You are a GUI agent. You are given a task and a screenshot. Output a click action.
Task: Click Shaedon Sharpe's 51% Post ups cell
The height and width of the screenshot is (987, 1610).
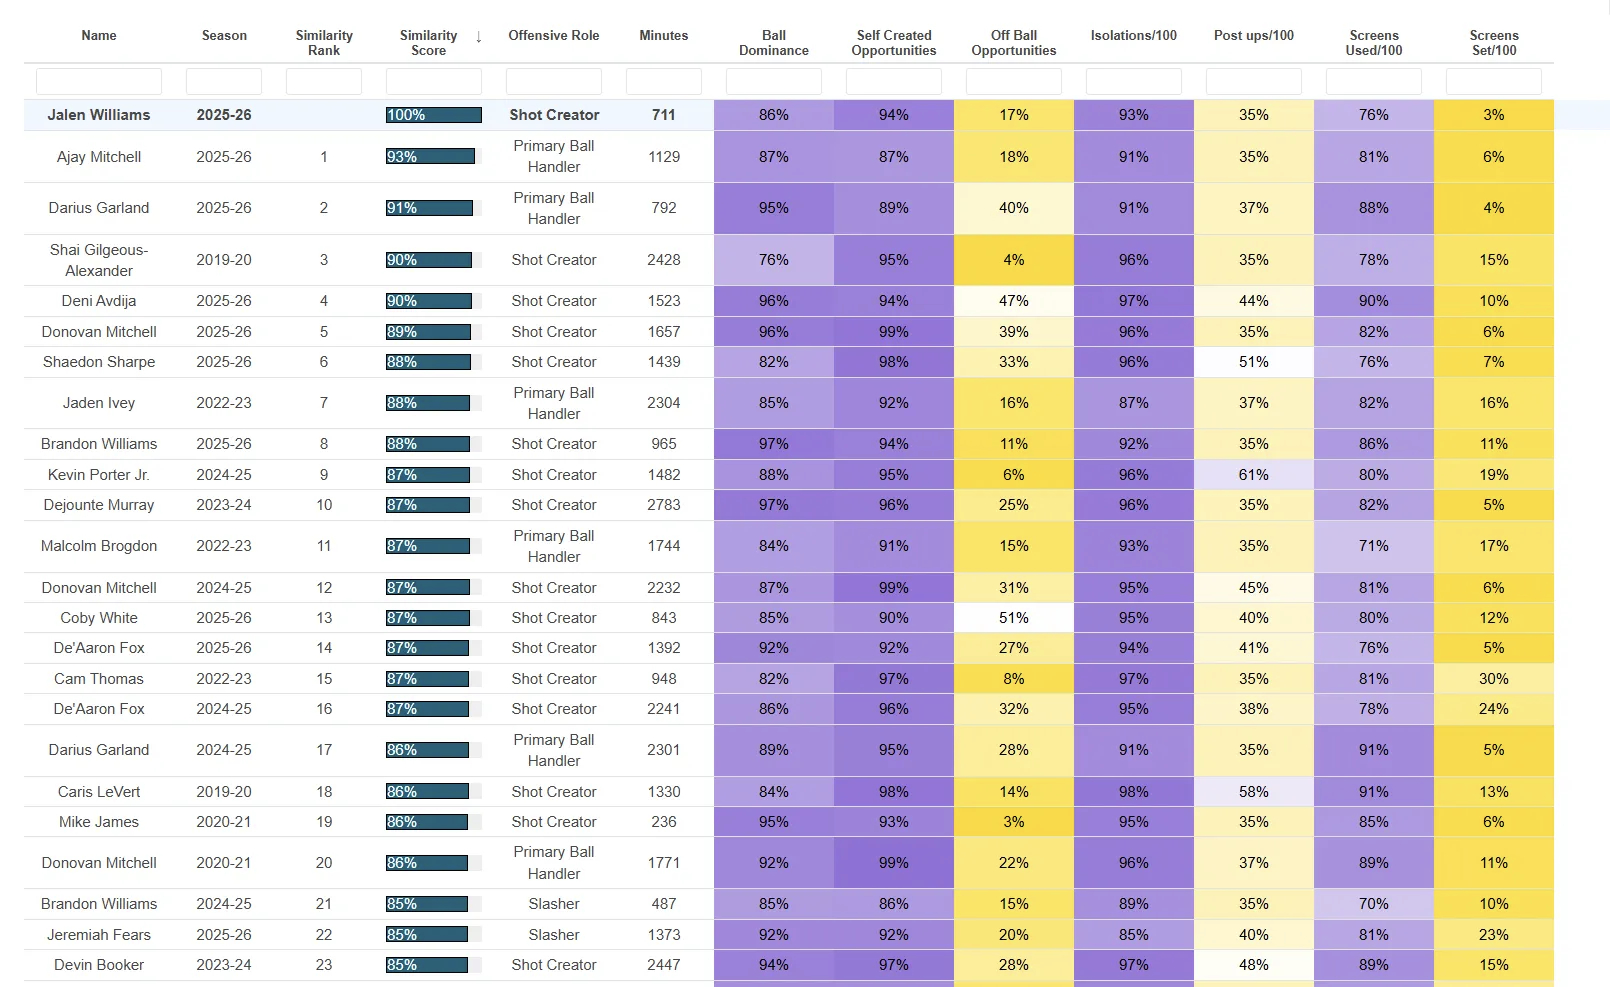[1253, 362]
